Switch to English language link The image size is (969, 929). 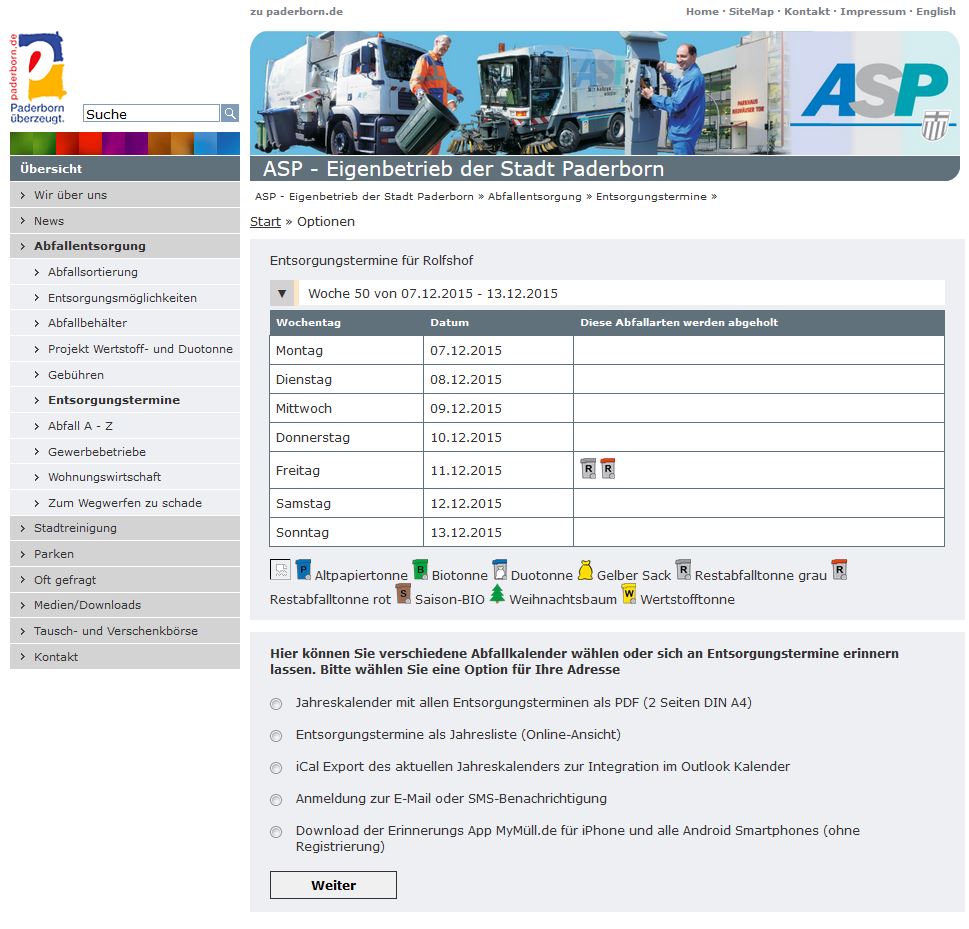coord(936,12)
